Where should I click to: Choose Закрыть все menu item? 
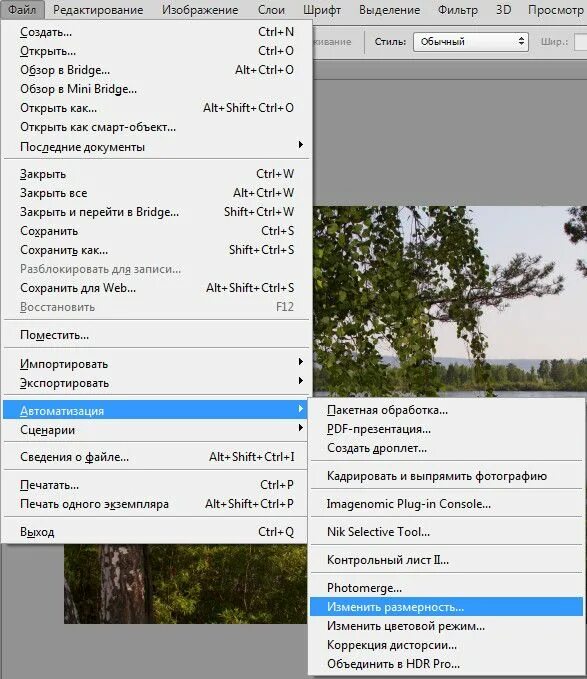click(157, 193)
